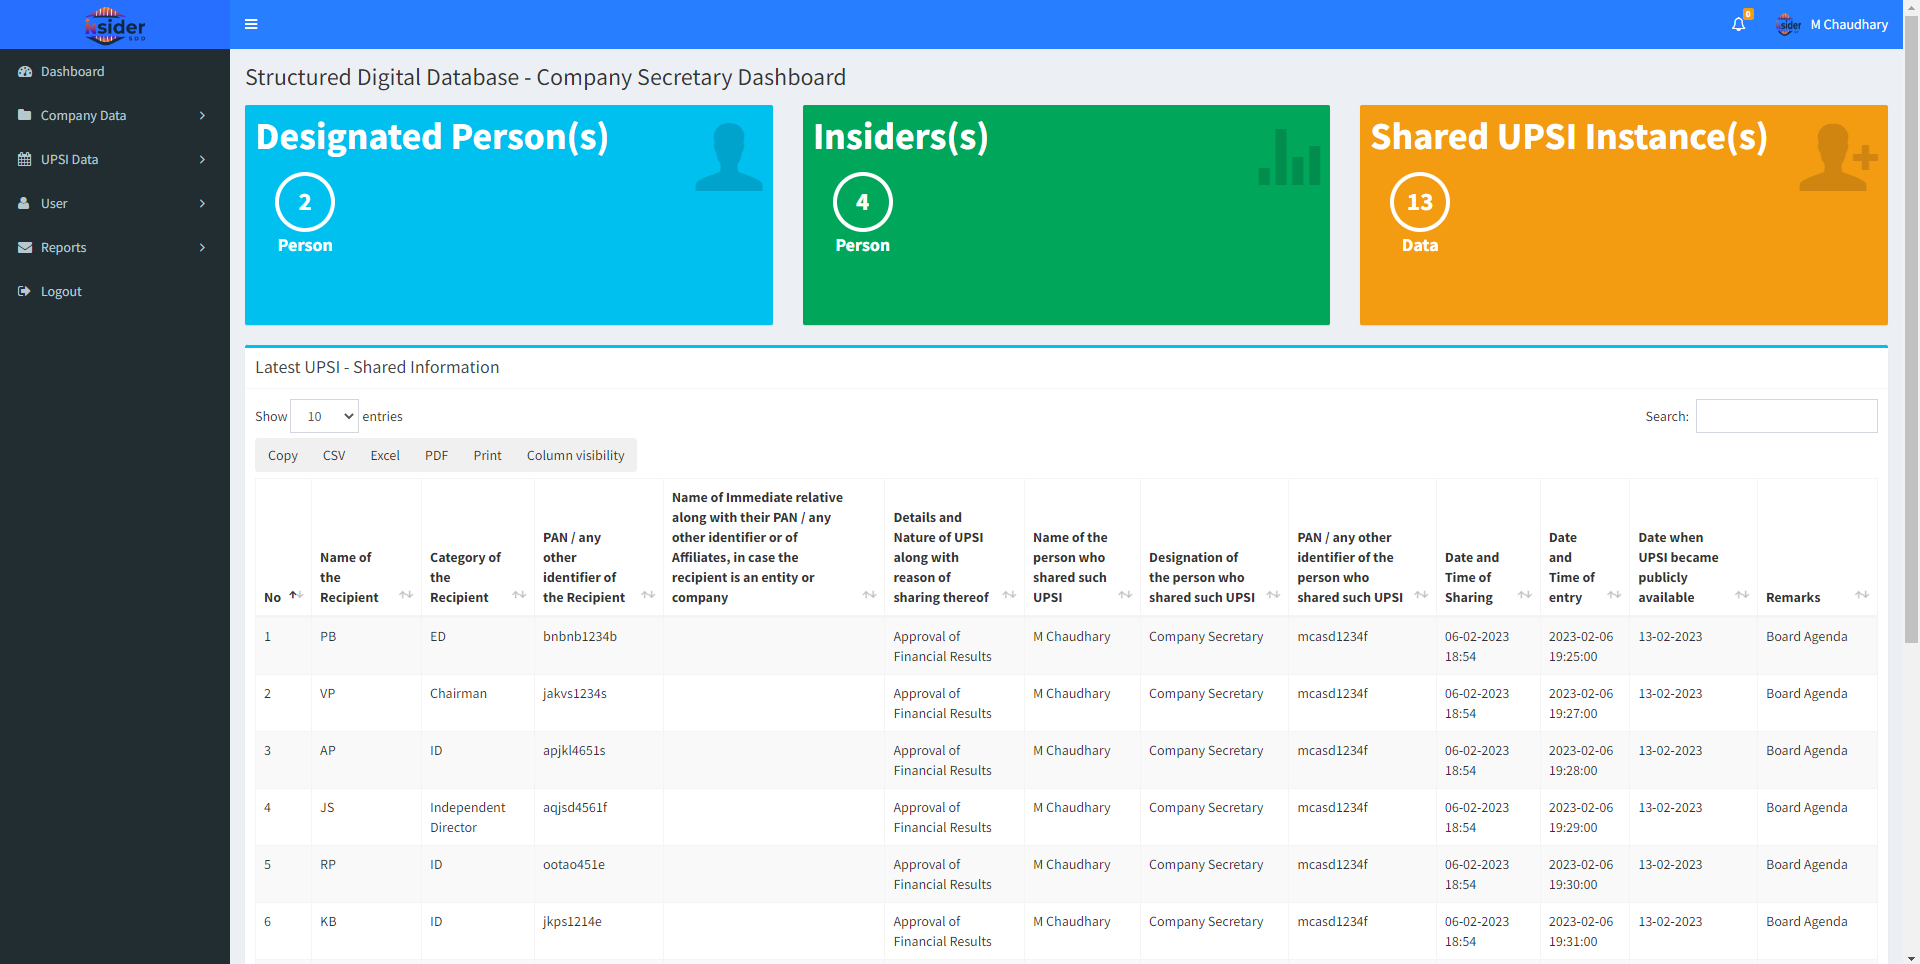Click the bar chart icon on Insiders card
This screenshot has width=1920, height=964.
point(1290,157)
